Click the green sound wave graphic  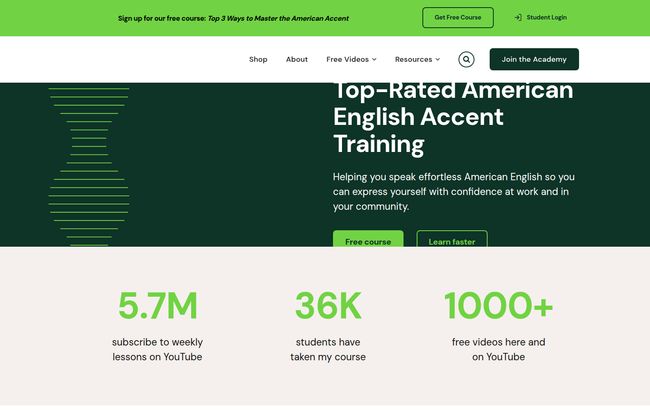click(89, 165)
